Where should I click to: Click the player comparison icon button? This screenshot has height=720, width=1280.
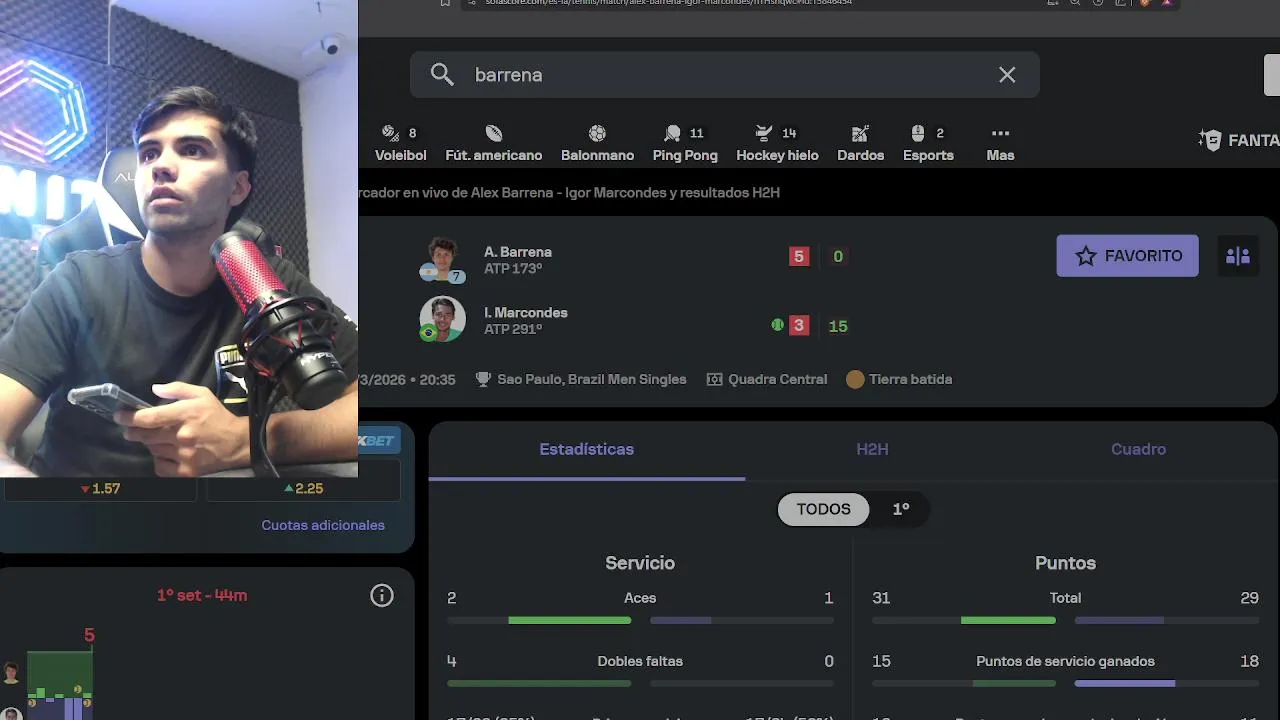click(1238, 256)
